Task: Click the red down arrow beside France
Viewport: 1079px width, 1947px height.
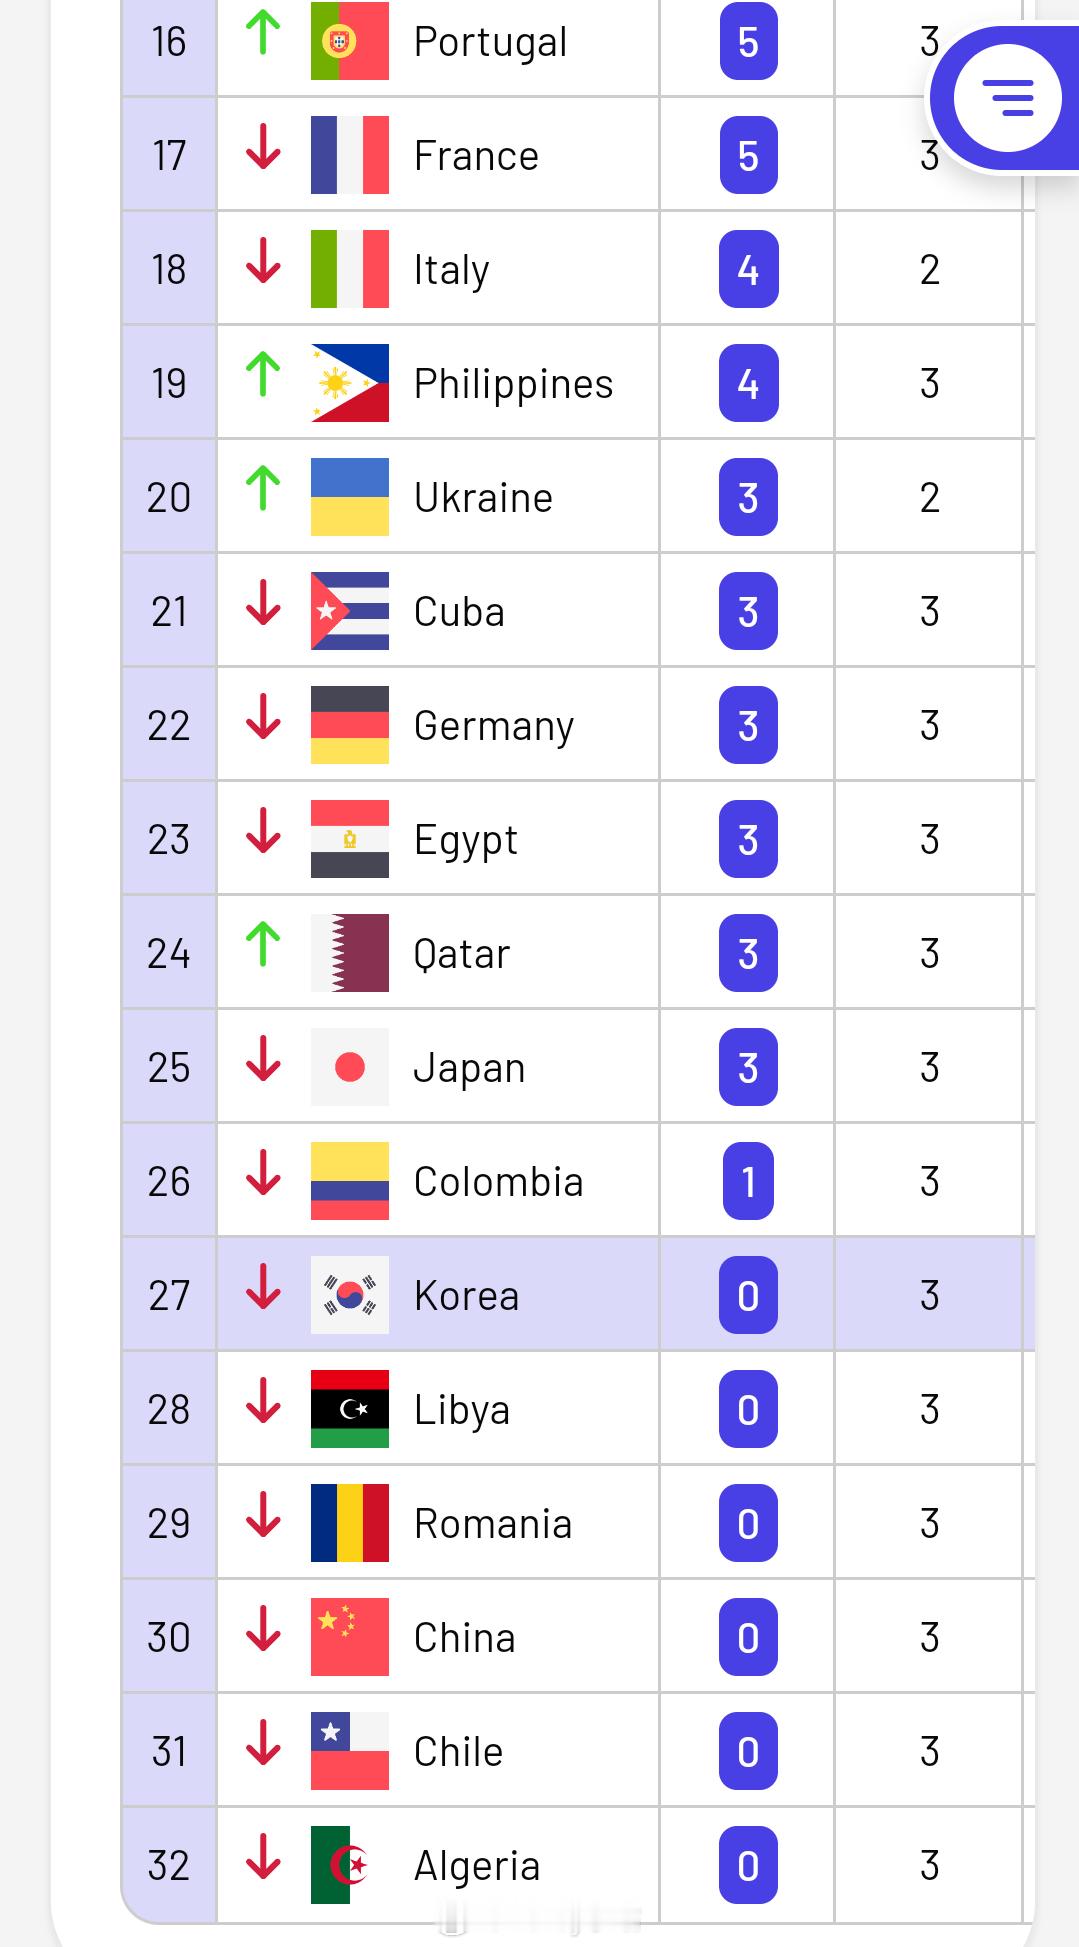Action: click(263, 146)
